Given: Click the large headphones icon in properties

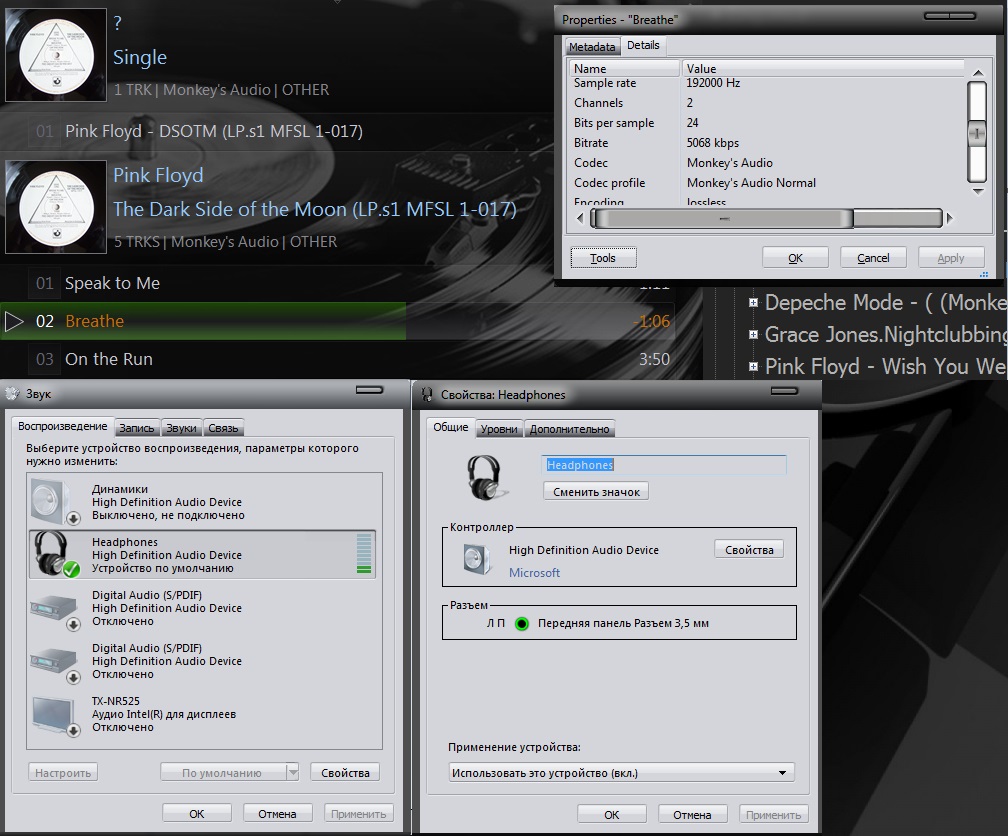Looking at the screenshot, I should pos(485,476).
